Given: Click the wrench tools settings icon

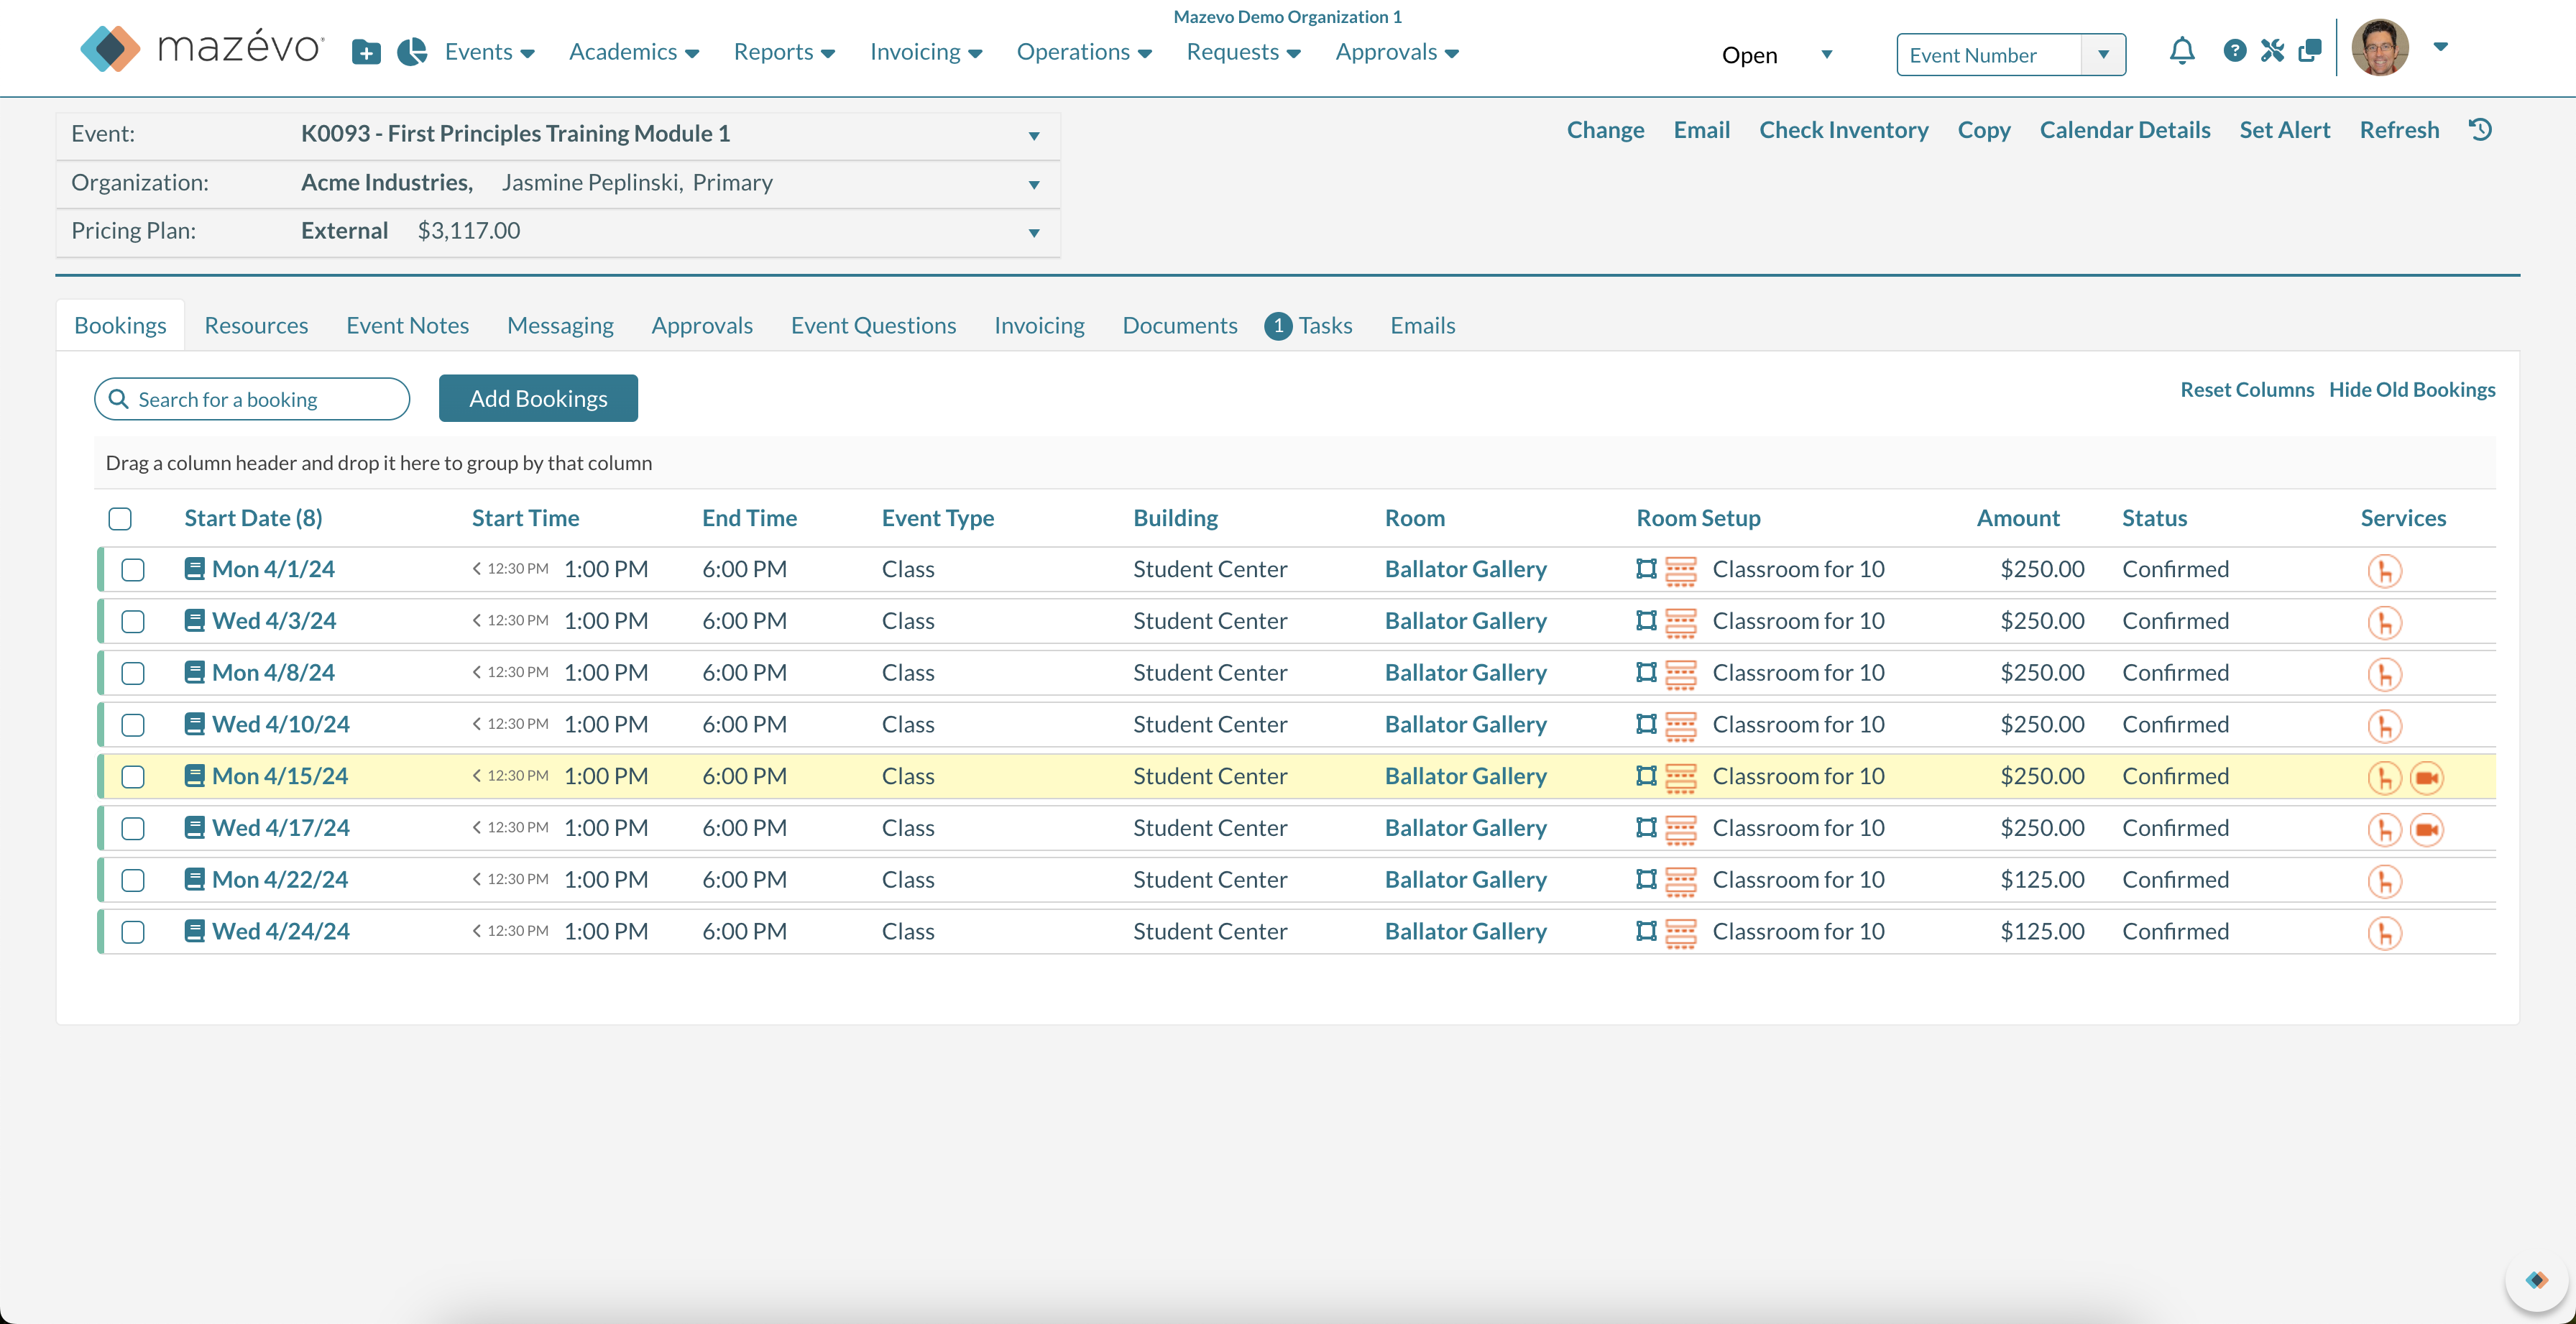Looking at the screenshot, I should click(2272, 51).
